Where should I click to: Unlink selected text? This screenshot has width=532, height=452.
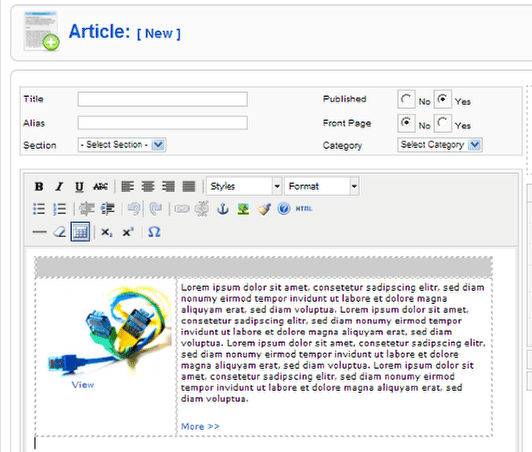click(202, 209)
